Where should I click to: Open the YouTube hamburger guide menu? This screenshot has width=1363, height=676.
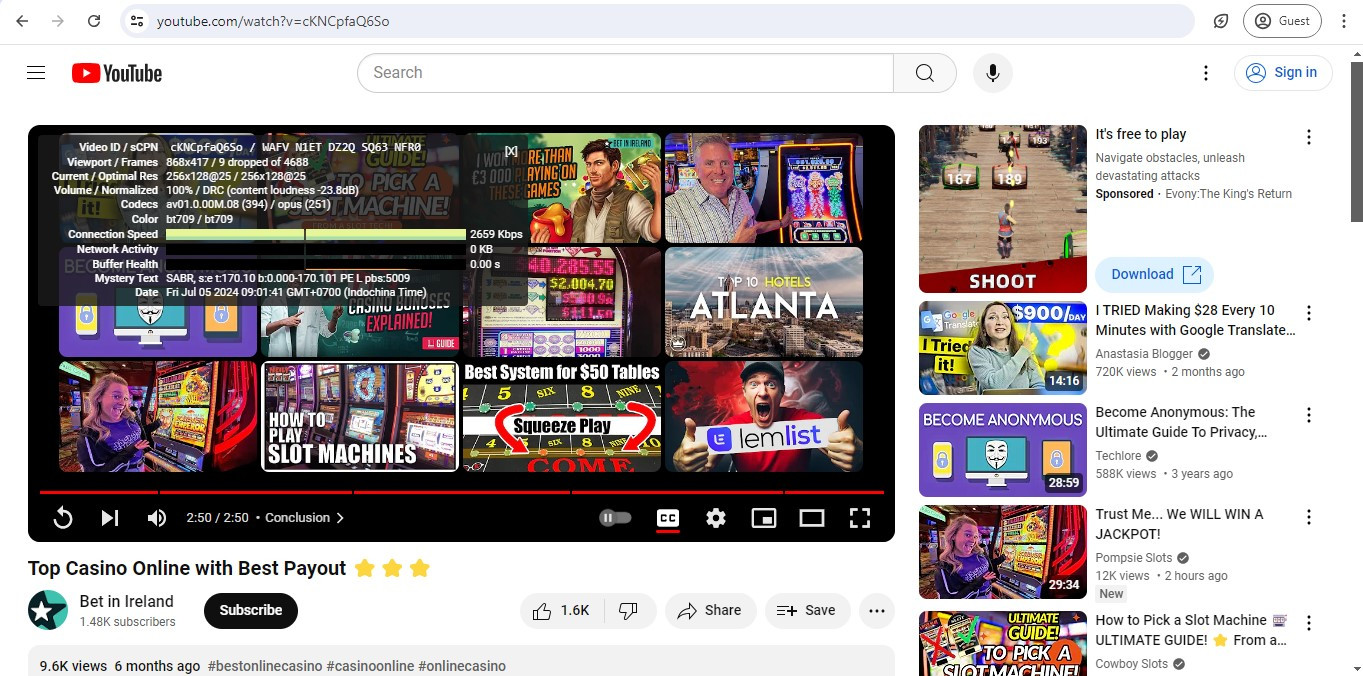coord(36,73)
